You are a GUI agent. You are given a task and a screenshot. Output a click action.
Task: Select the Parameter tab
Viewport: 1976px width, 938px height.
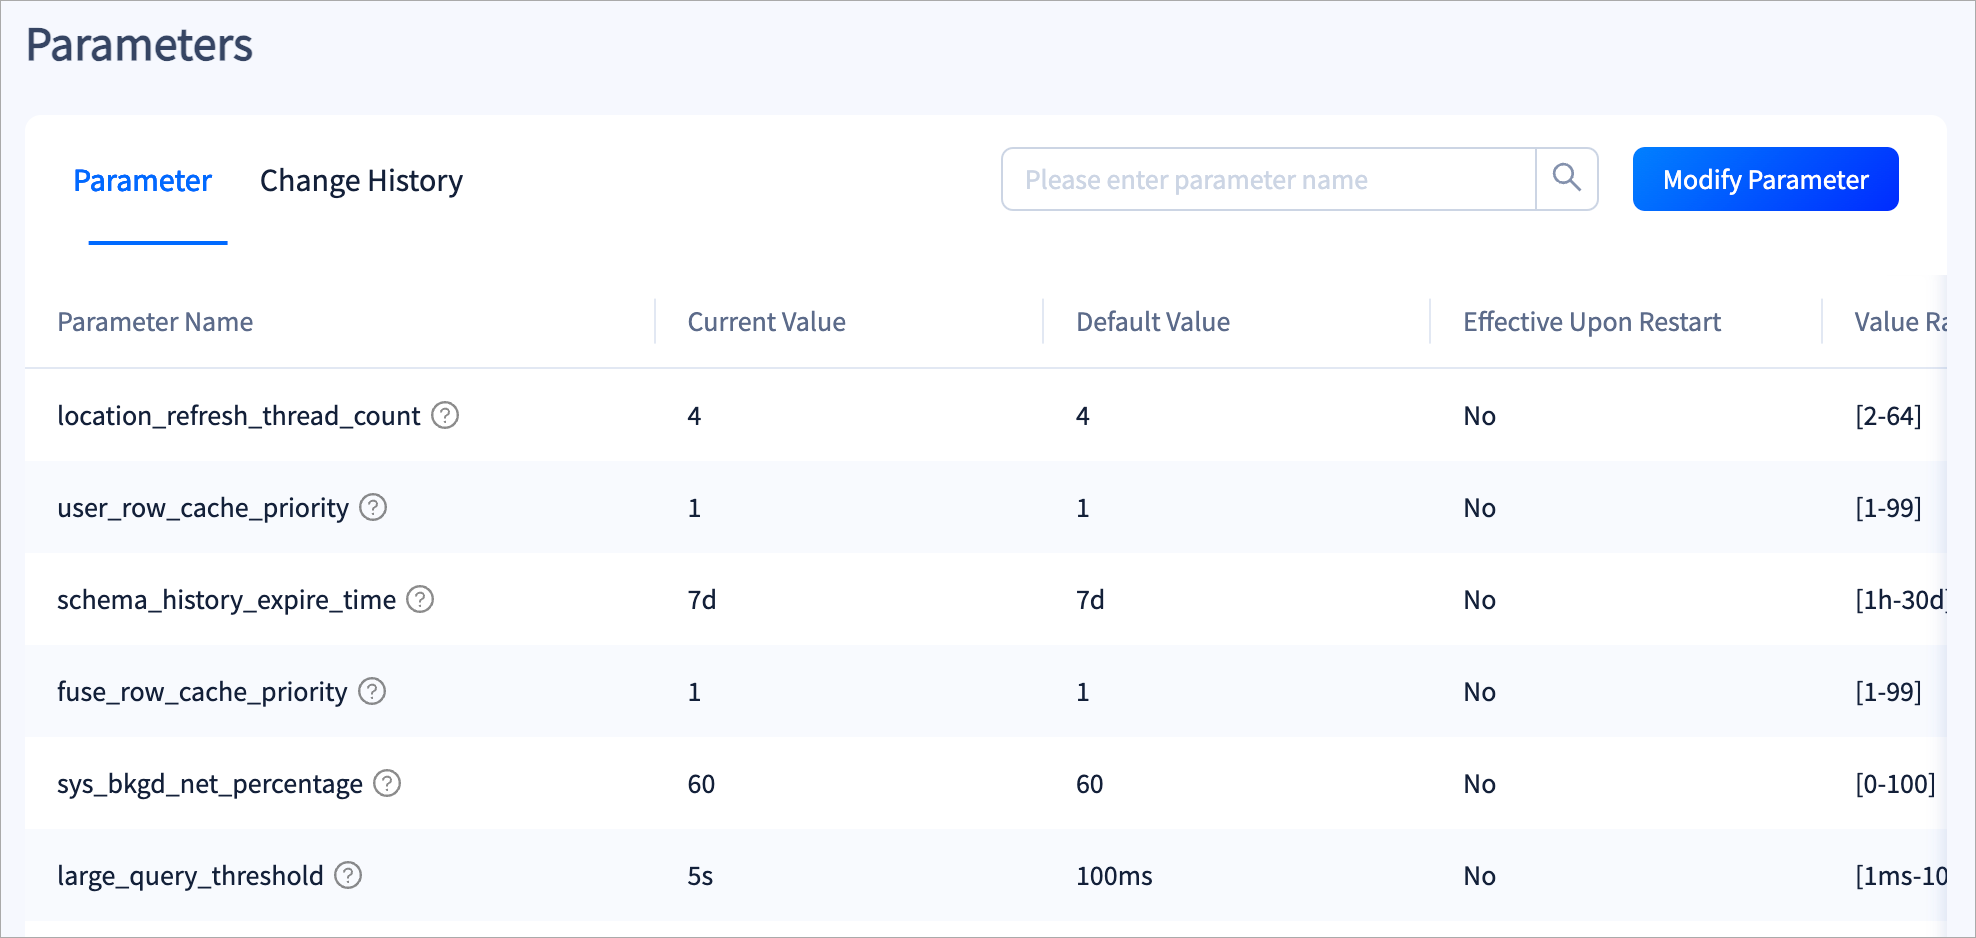click(143, 181)
